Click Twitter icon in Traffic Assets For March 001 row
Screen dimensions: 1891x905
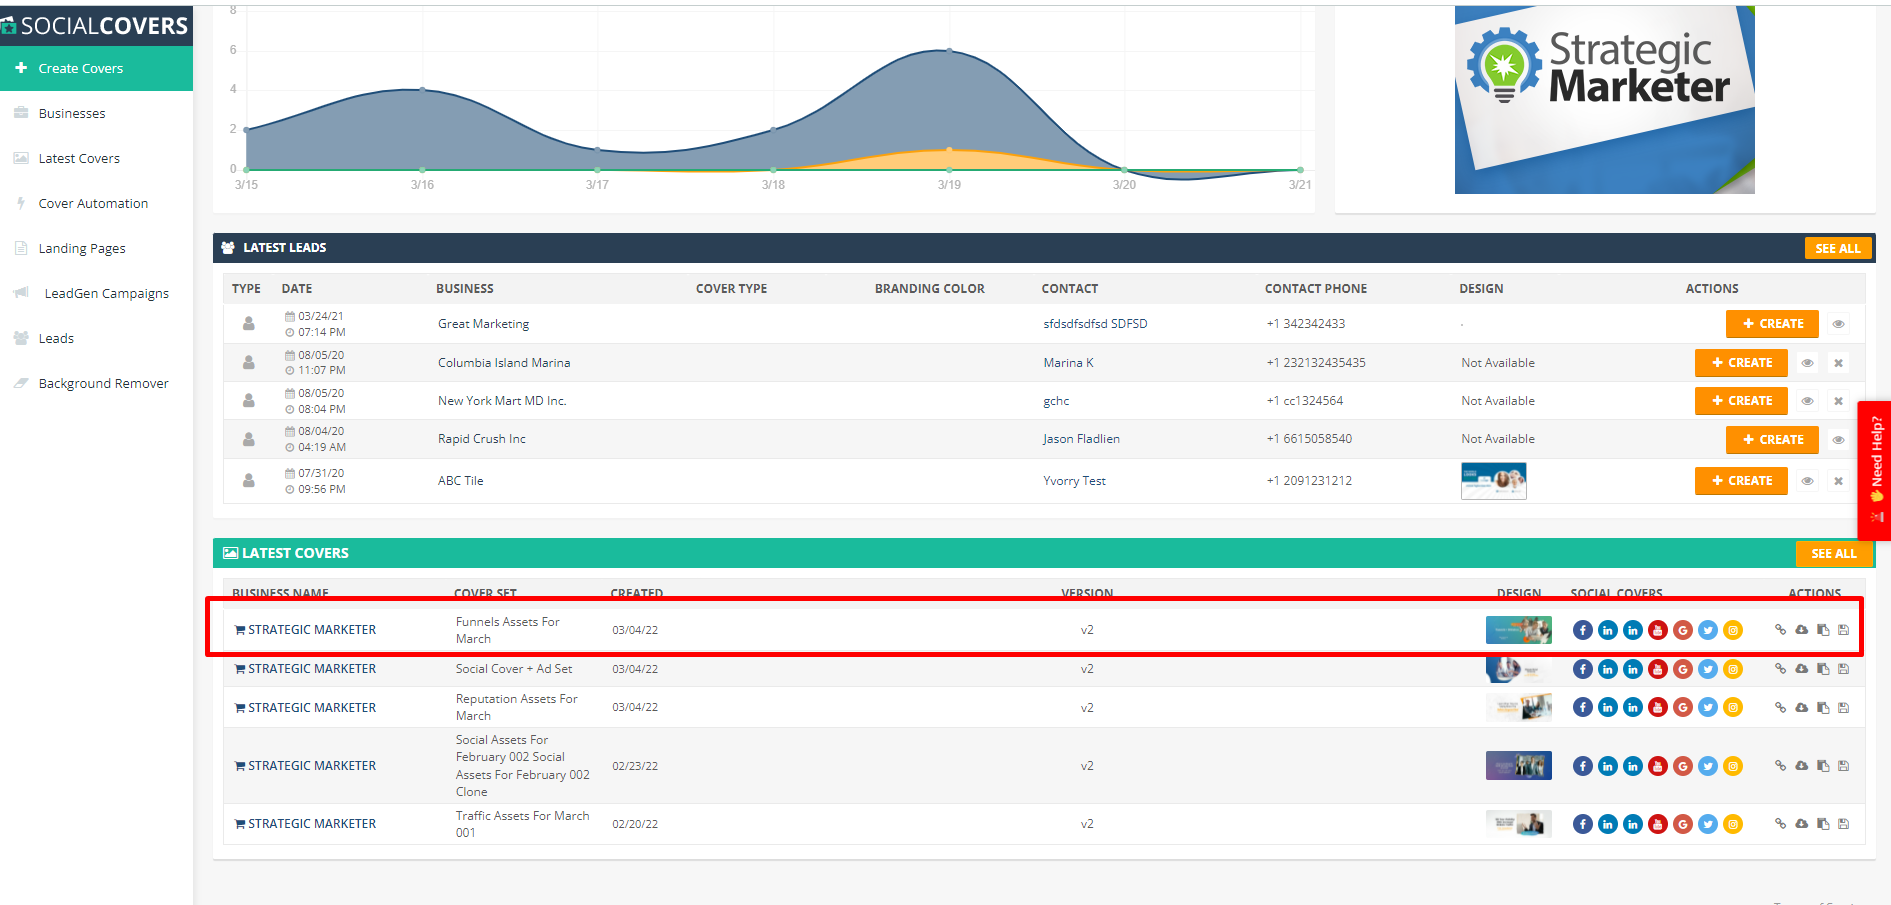tap(1707, 824)
